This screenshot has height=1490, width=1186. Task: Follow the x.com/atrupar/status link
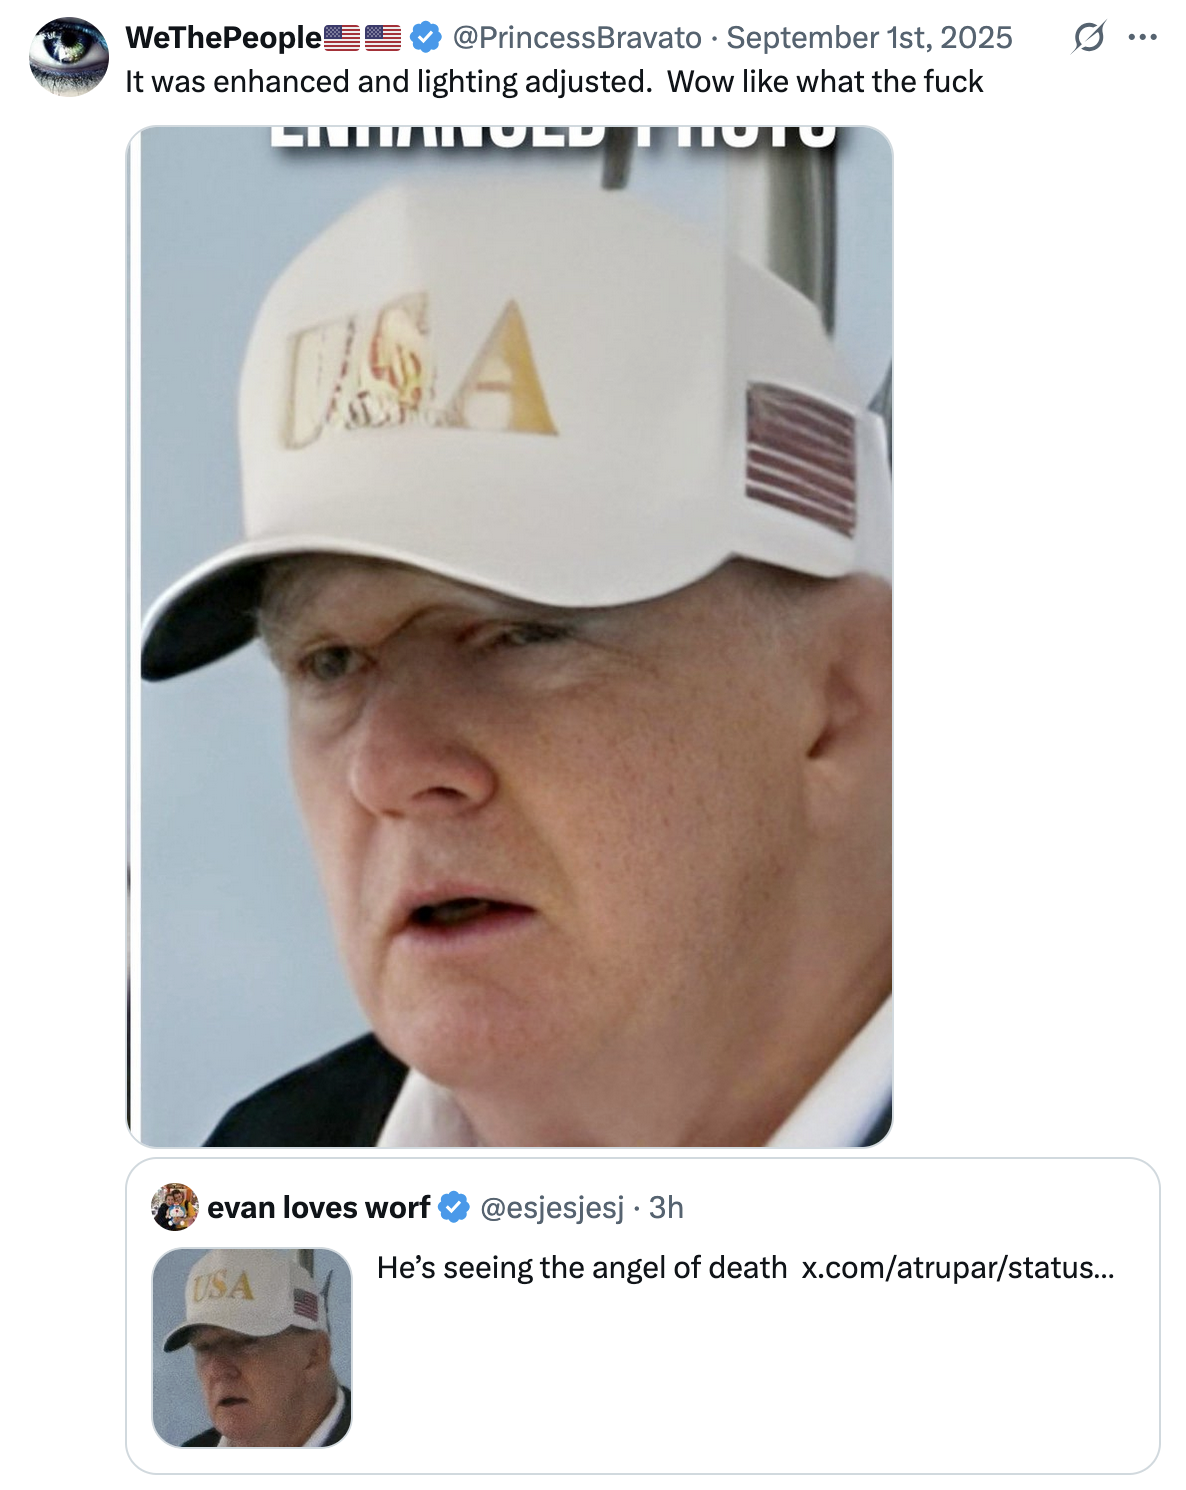pos(957,1267)
